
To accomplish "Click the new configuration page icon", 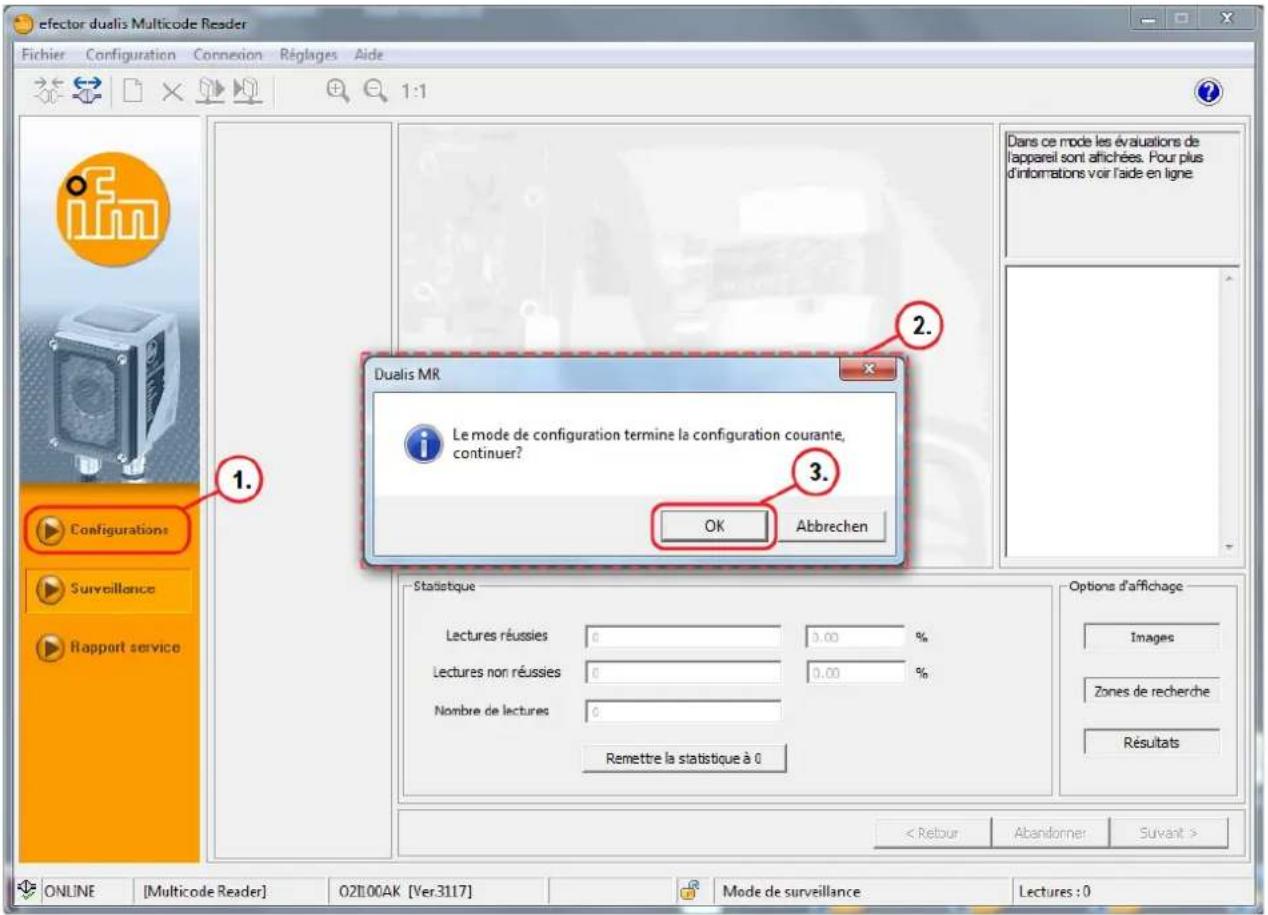I will point(131,92).
